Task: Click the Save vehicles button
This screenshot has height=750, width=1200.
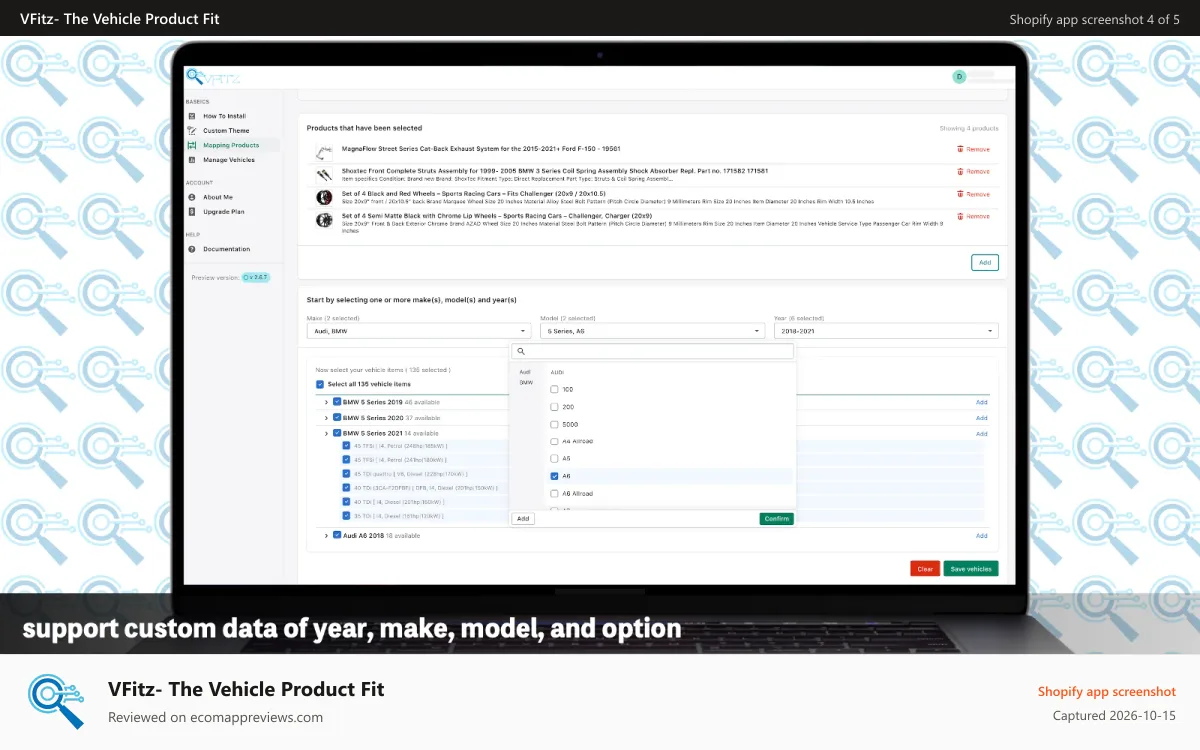Action: [971, 569]
